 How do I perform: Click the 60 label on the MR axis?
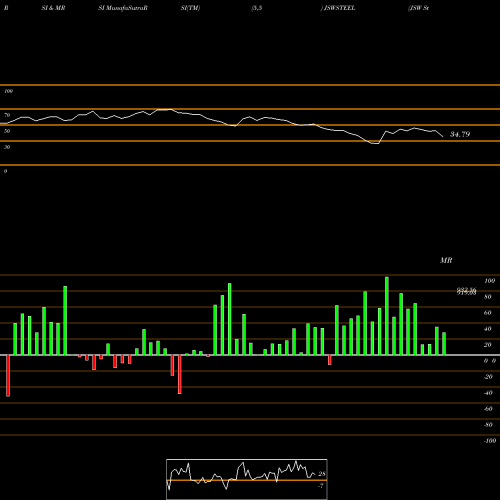(x=488, y=313)
